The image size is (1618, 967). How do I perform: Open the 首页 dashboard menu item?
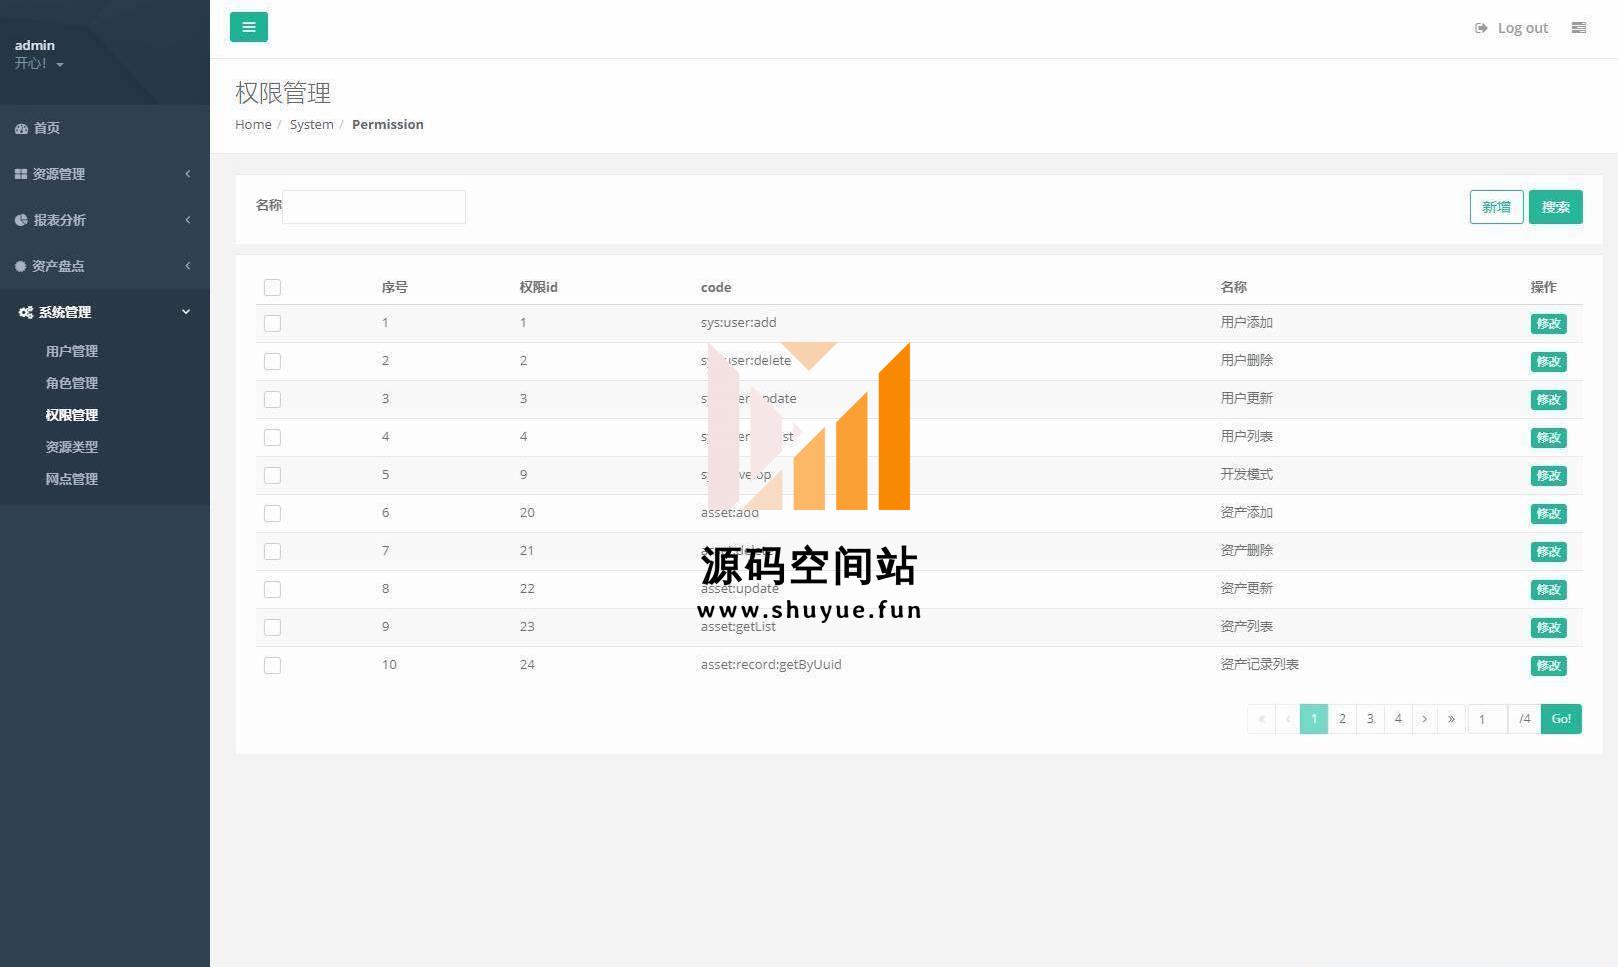pyautogui.click(x=46, y=128)
